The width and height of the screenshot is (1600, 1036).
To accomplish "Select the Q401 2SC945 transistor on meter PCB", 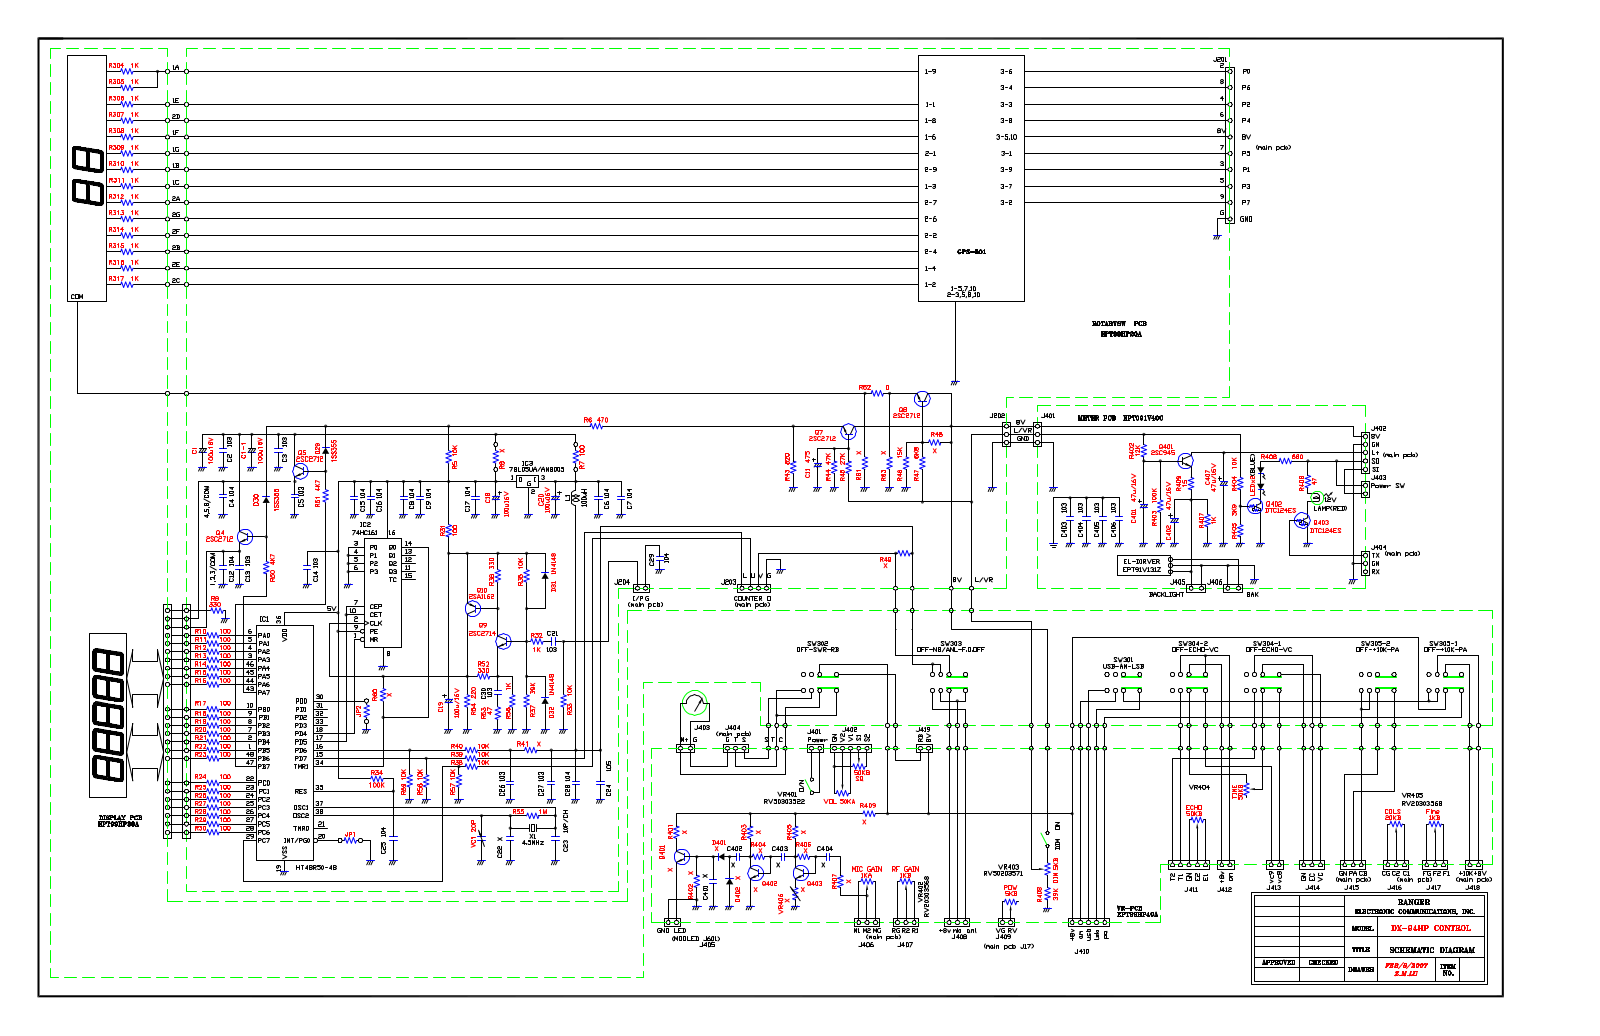I will (x=1185, y=461).
